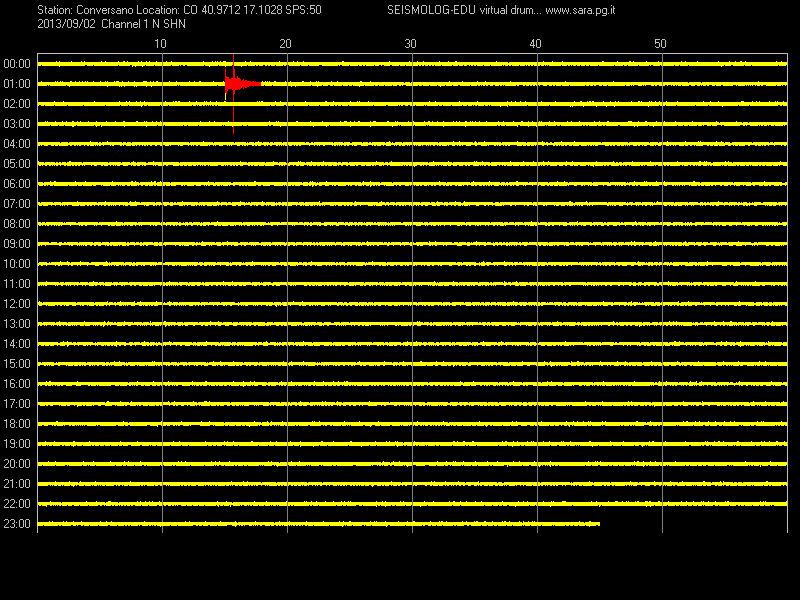Screen dimensions: 800x600
Task: Click the 22:00 hour label
Action: point(17,504)
